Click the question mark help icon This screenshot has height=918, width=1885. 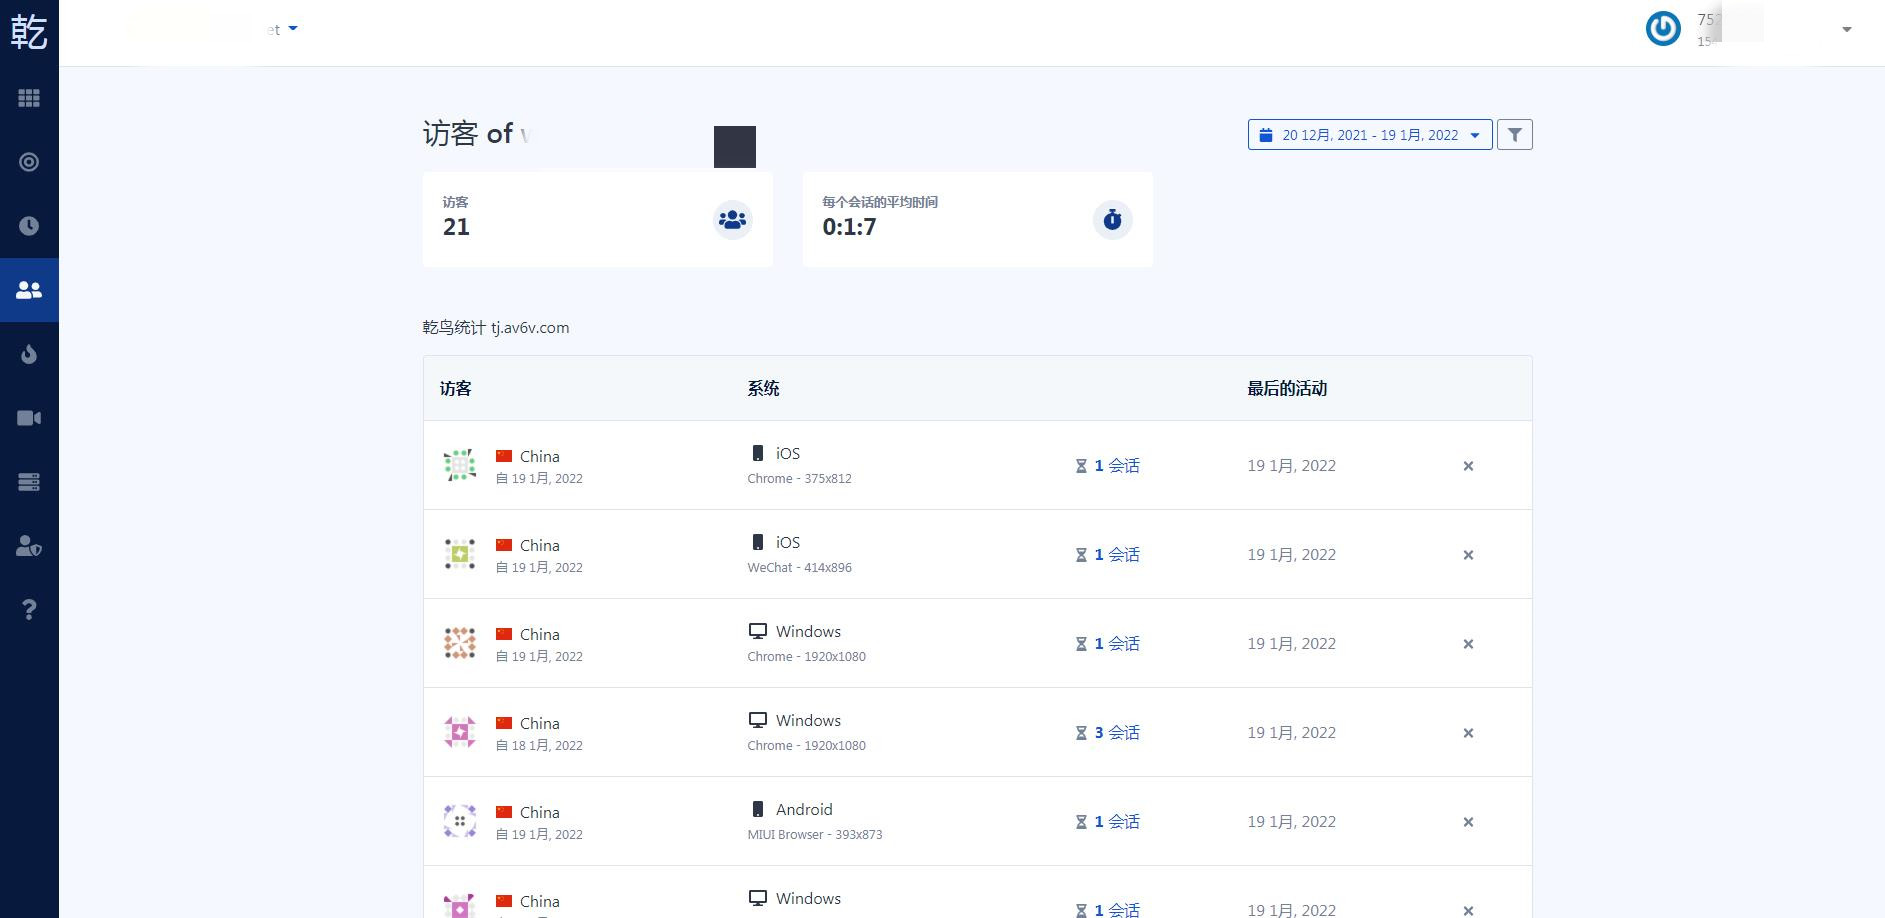pyautogui.click(x=29, y=610)
